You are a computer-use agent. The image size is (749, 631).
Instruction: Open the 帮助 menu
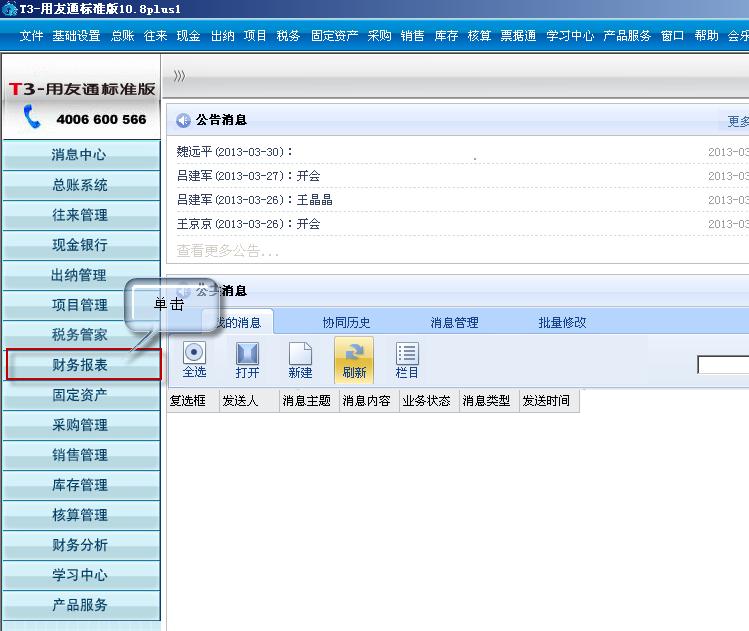706,36
